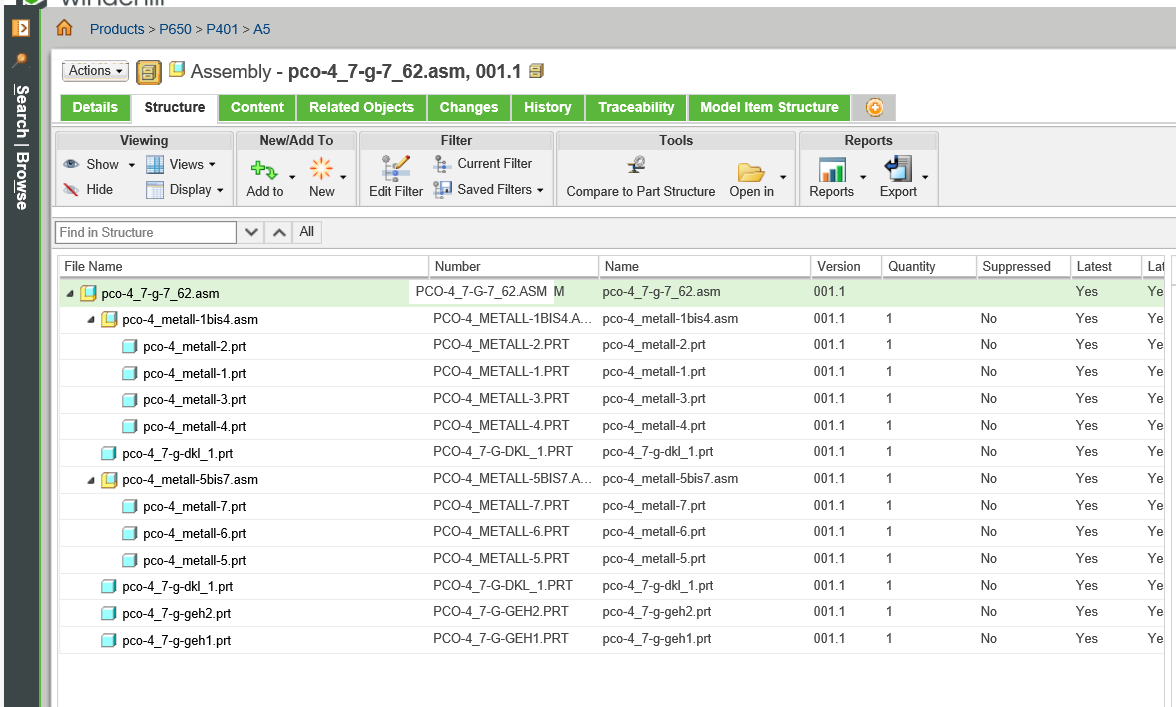The width and height of the screenshot is (1176, 707).
Task: Collapse the pco-4_metall-1bis4.asm node
Action: coord(91,320)
